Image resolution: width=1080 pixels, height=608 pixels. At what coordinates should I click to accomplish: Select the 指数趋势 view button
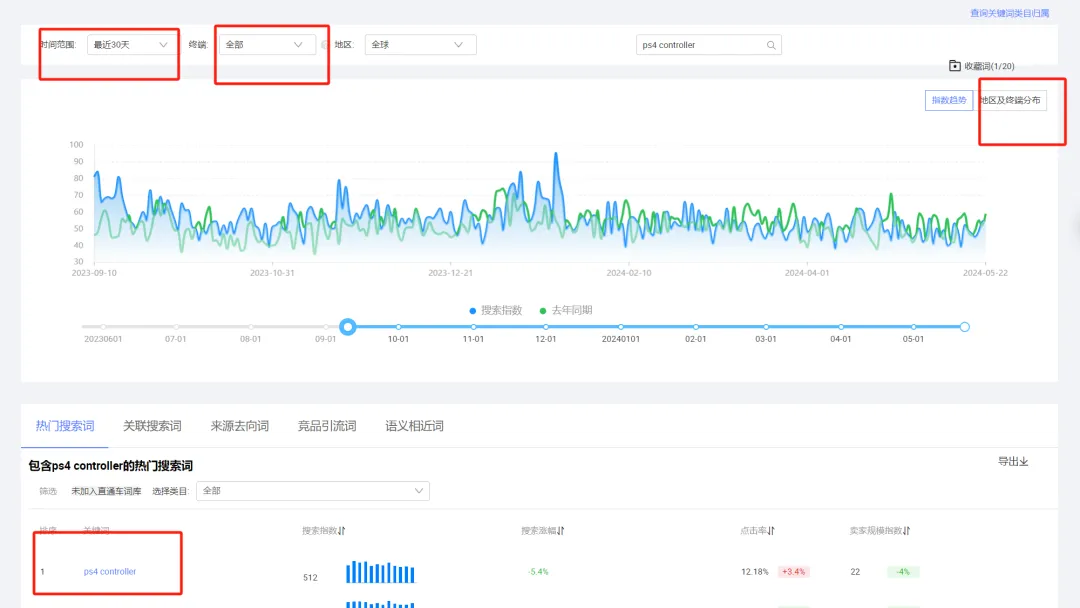tap(948, 101)
